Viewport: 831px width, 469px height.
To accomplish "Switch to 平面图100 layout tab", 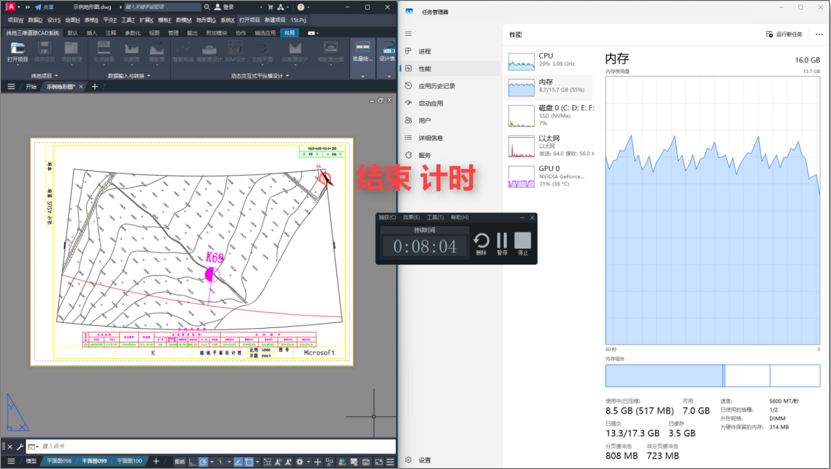I will pyautogui.click(x=128, y=461).
